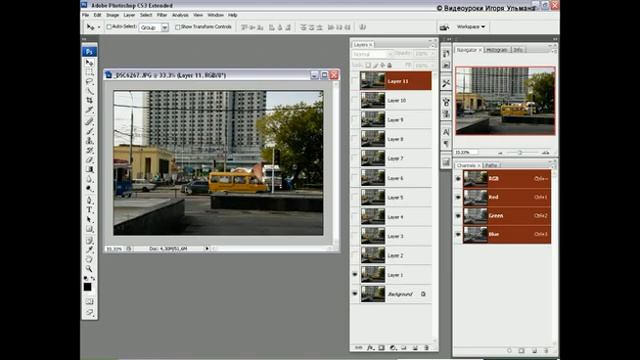This screenshot has width=640, height=360.
Task: Click the Create new layer icon
Action: pyautogui.click(x=415, y=348)
